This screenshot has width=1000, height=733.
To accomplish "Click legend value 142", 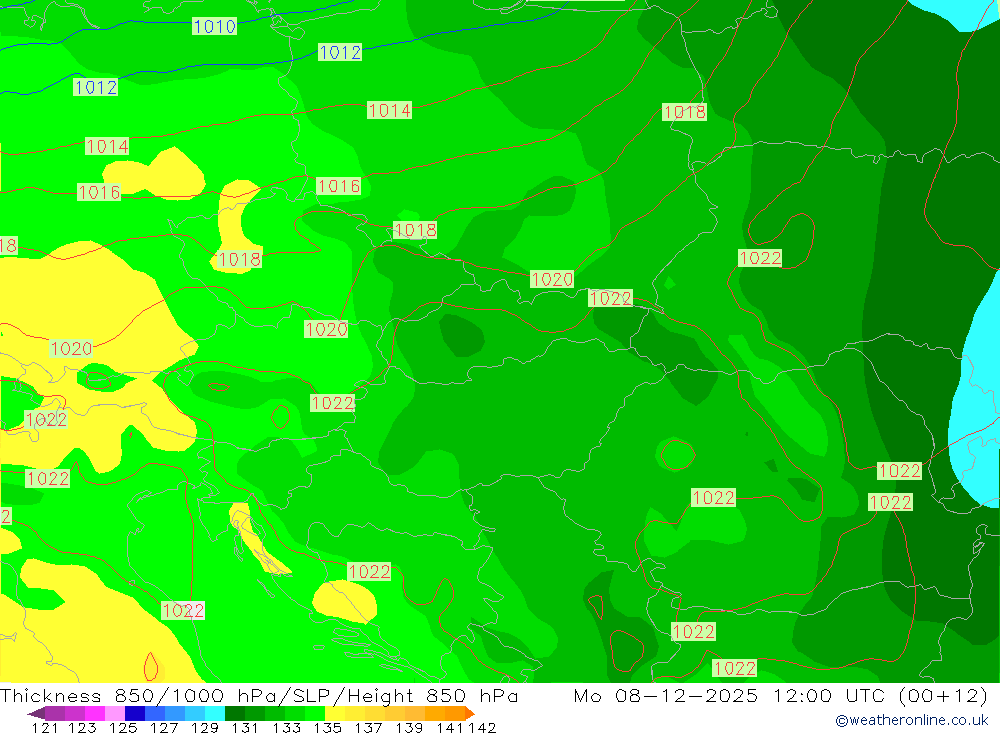I will pos(482,727).
